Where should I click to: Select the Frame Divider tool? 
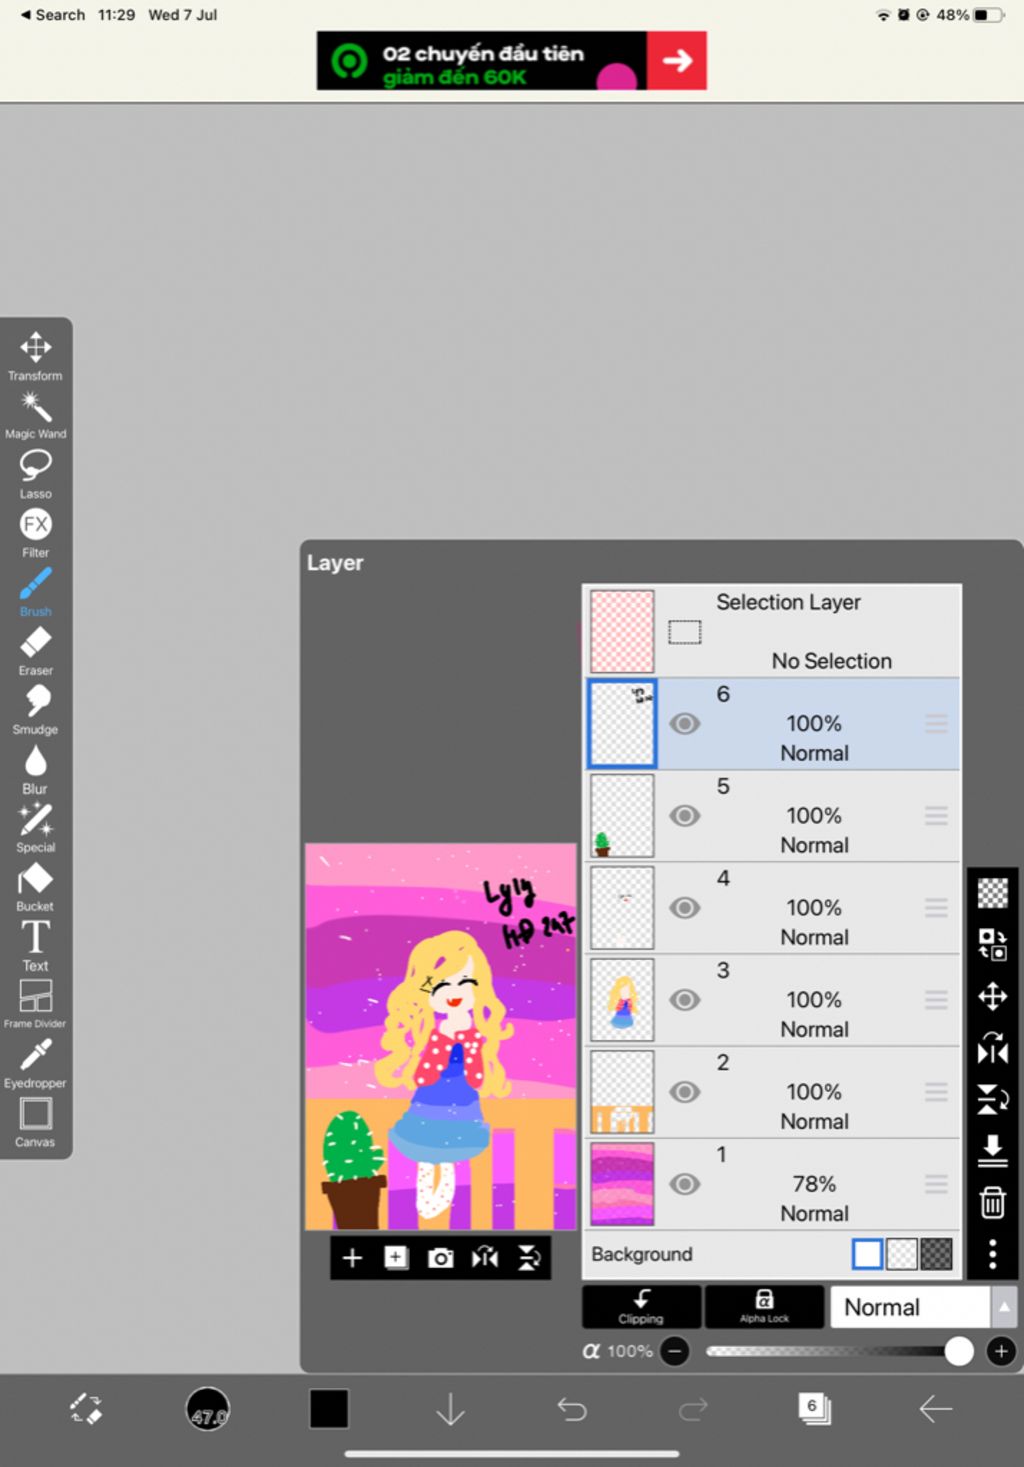tap(36, 1004)
